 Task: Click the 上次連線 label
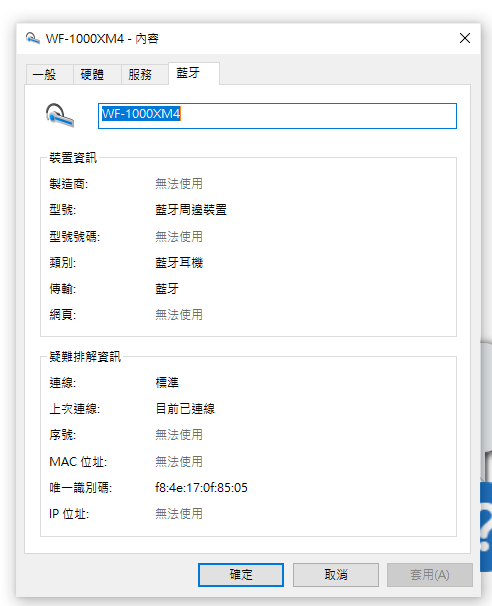coord(74,409)
